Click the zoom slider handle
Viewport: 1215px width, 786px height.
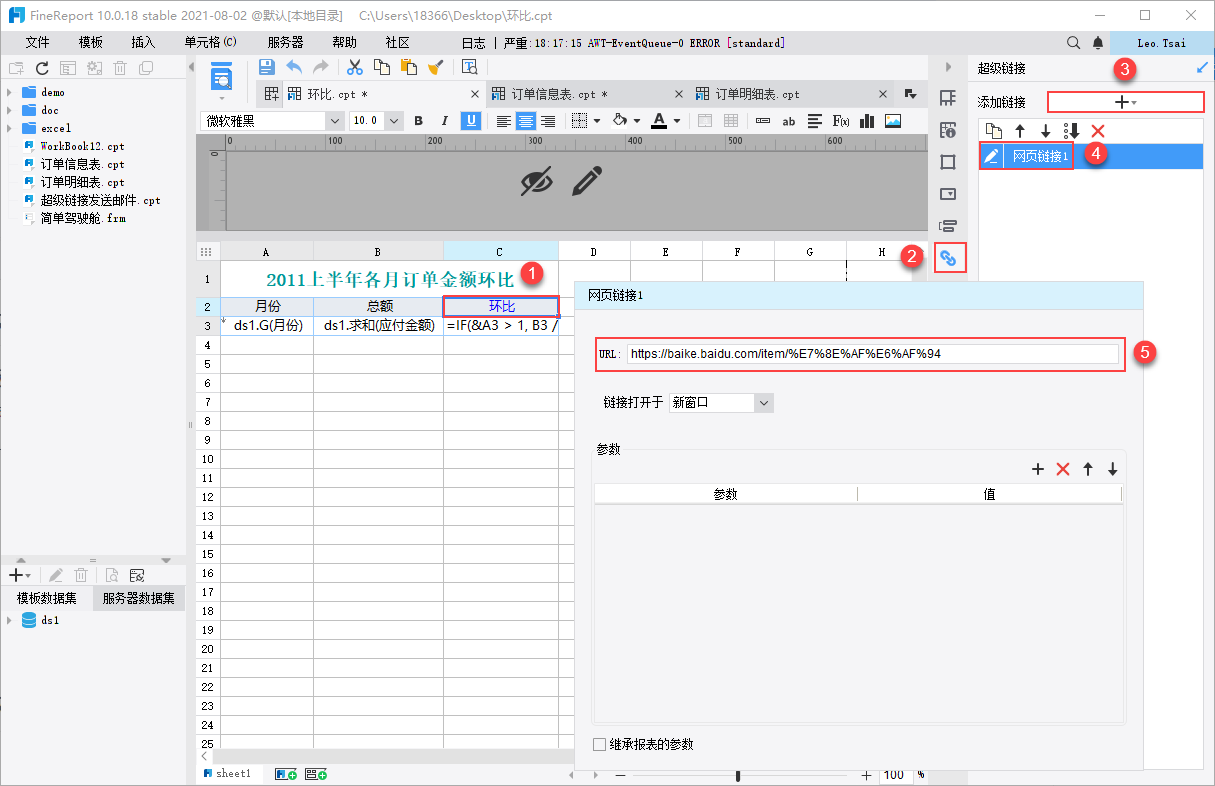pos(738,775)
